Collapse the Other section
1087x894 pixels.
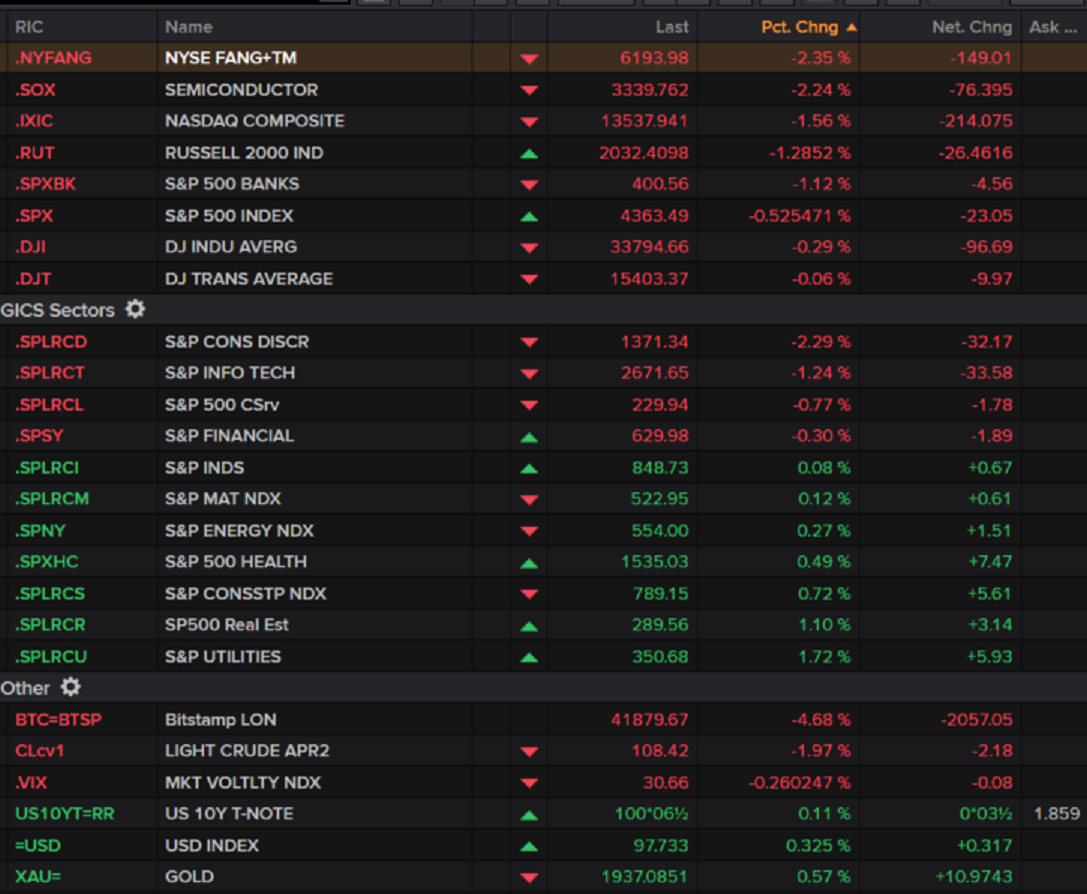(x=24, y=687)
